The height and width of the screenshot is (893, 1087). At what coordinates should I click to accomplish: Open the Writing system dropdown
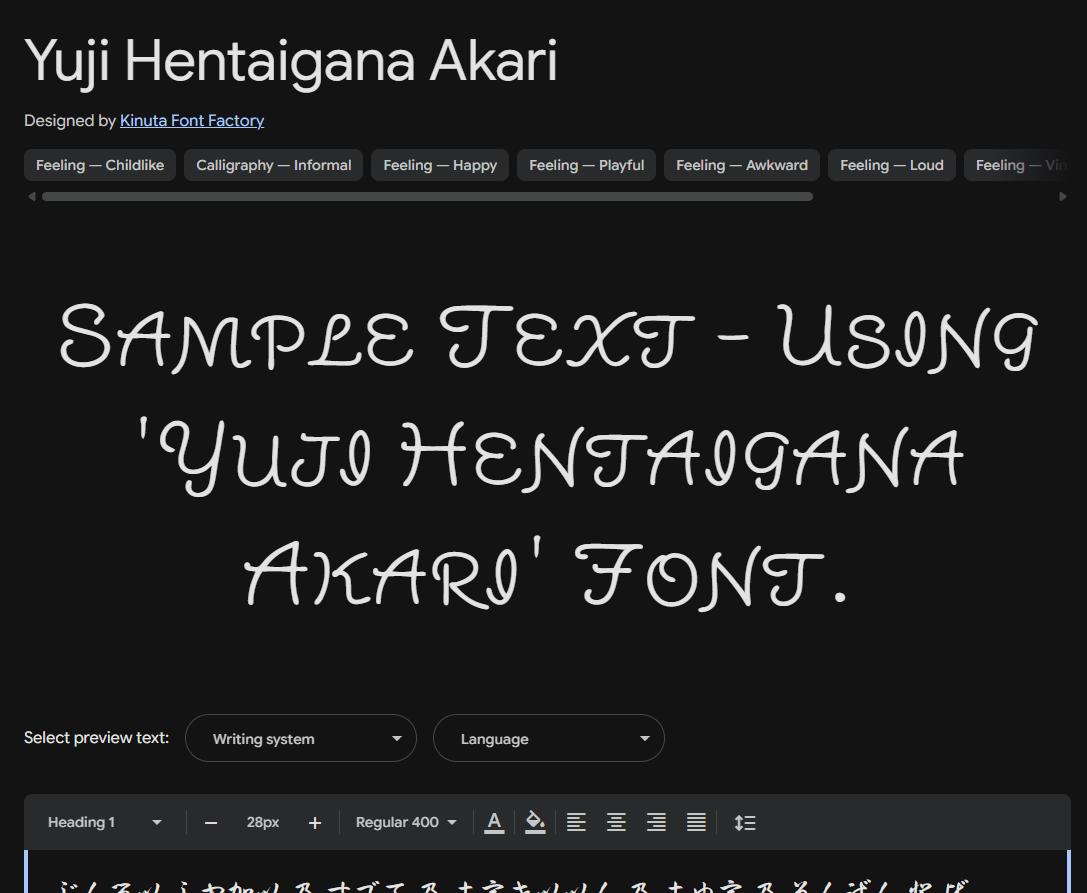[x=301, y=738]
